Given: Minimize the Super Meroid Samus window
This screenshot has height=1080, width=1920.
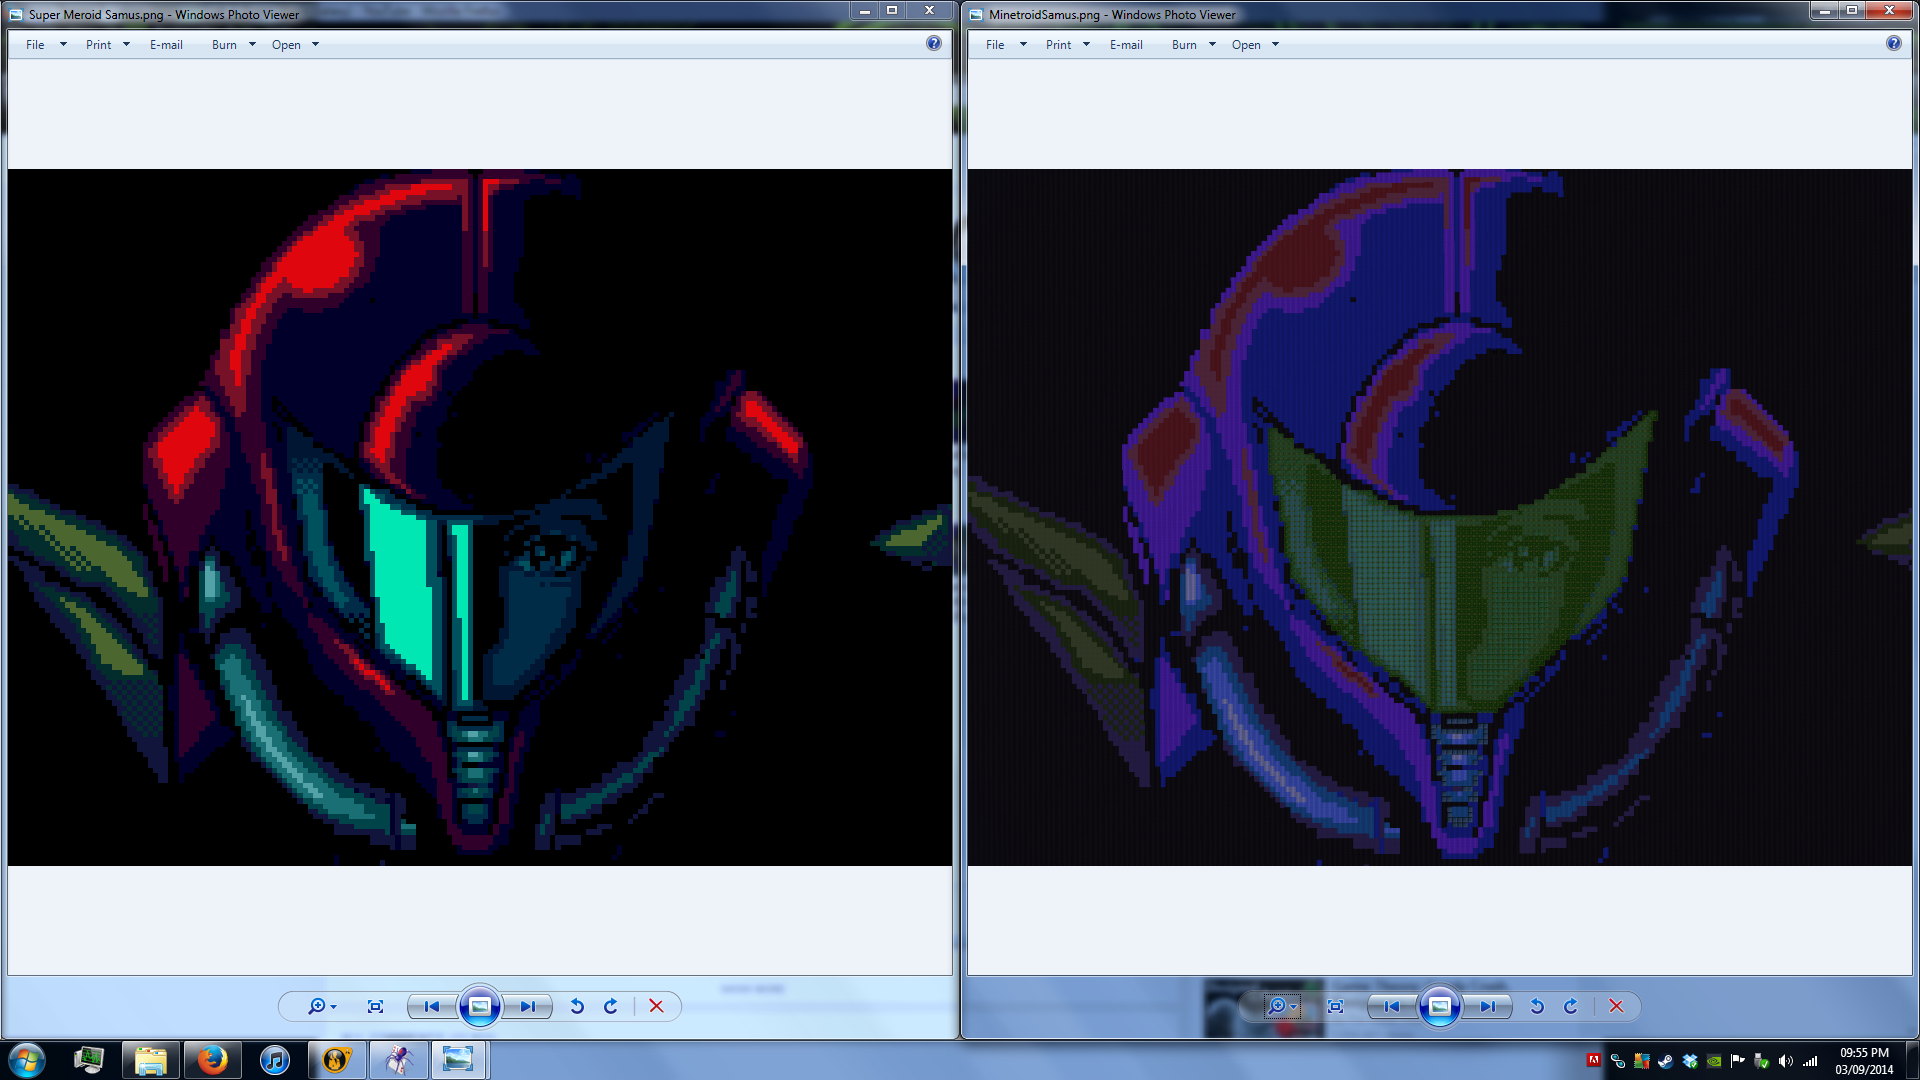Looking at the screenshot, I should point(864,10).
